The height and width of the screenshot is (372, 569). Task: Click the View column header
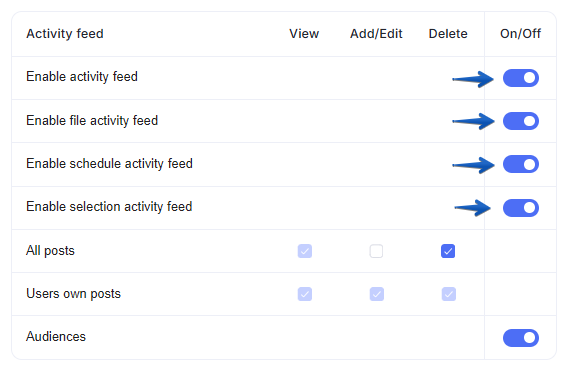(304, 34)
